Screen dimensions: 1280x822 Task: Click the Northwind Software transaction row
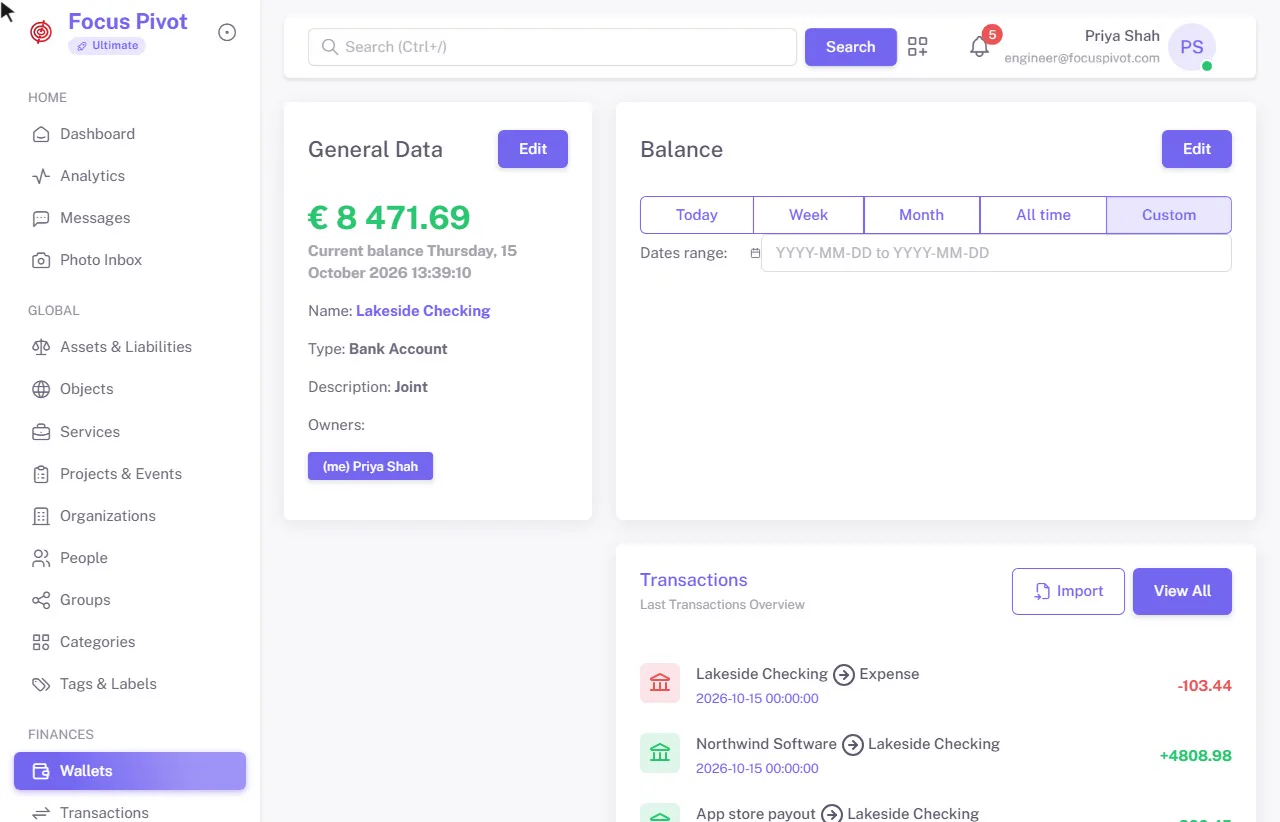936,755
